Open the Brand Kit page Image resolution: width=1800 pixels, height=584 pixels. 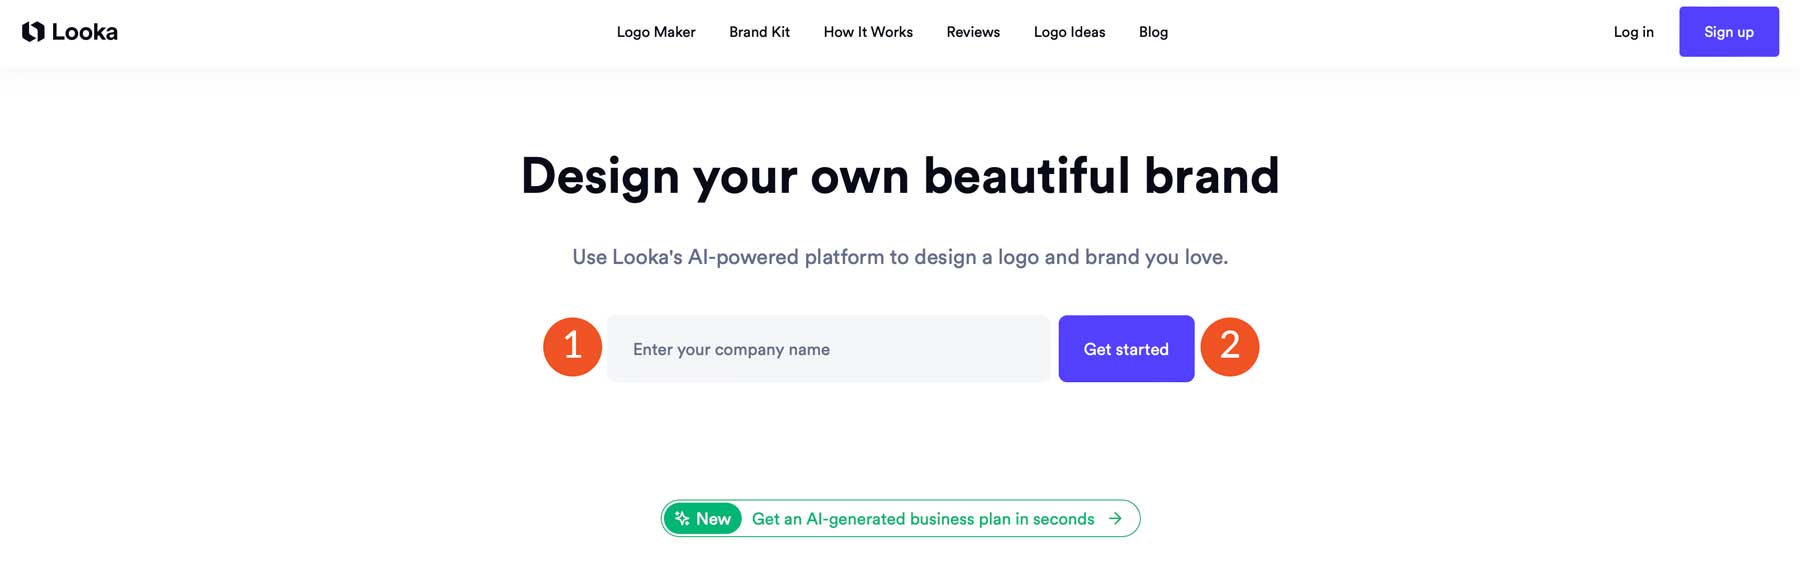(x=759, y=31)
